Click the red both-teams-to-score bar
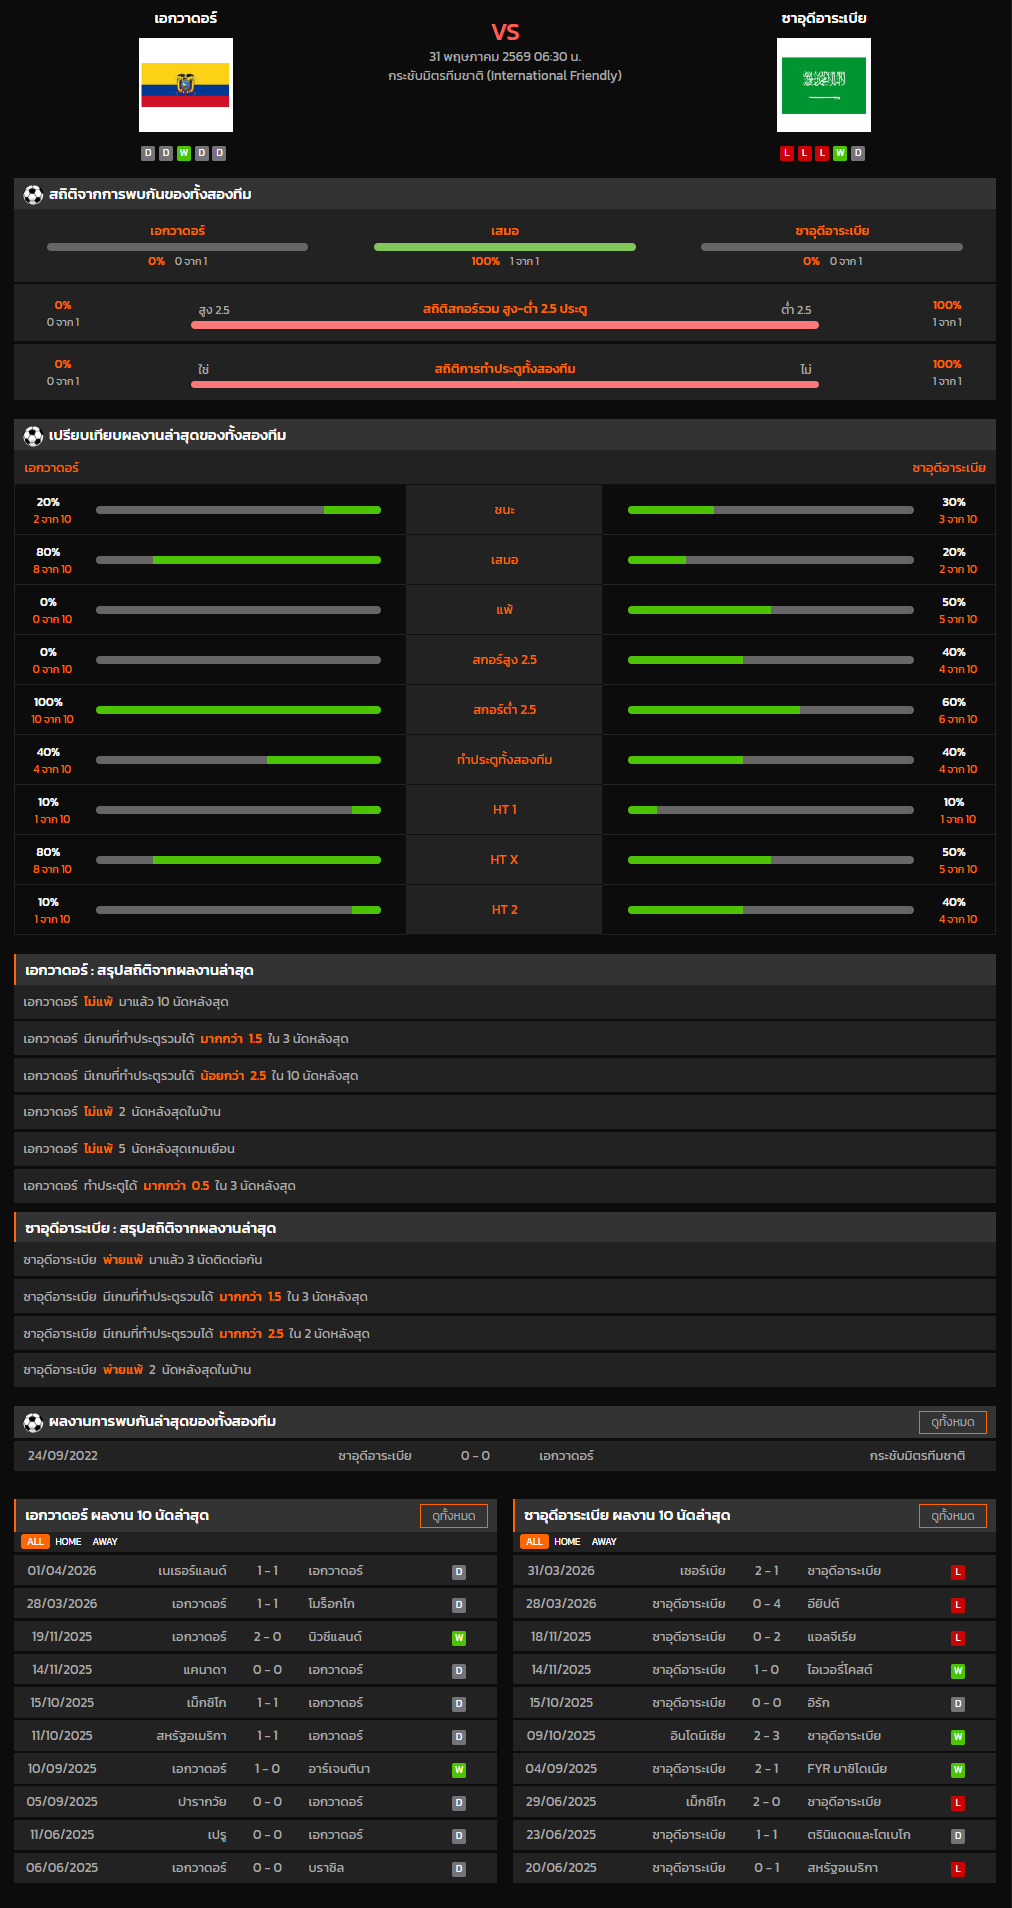1012x1908 pixels. (505, 384)
